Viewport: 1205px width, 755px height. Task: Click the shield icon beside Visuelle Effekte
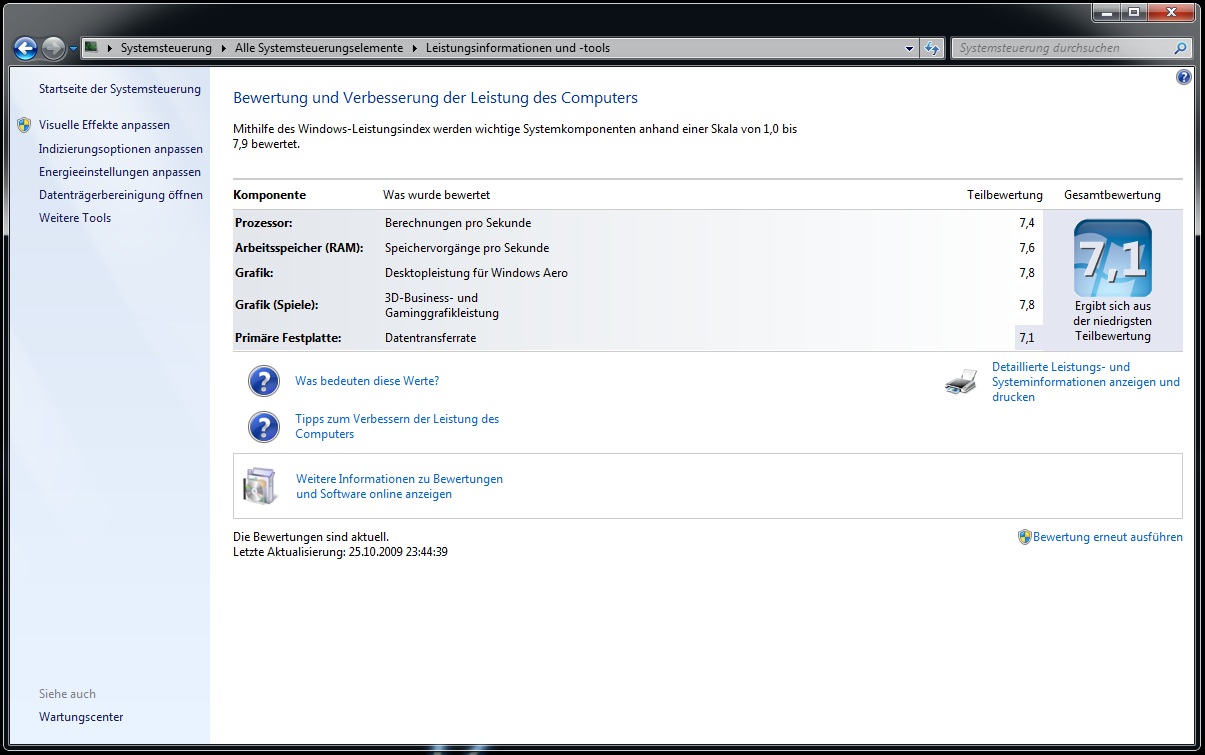(24, 125)
